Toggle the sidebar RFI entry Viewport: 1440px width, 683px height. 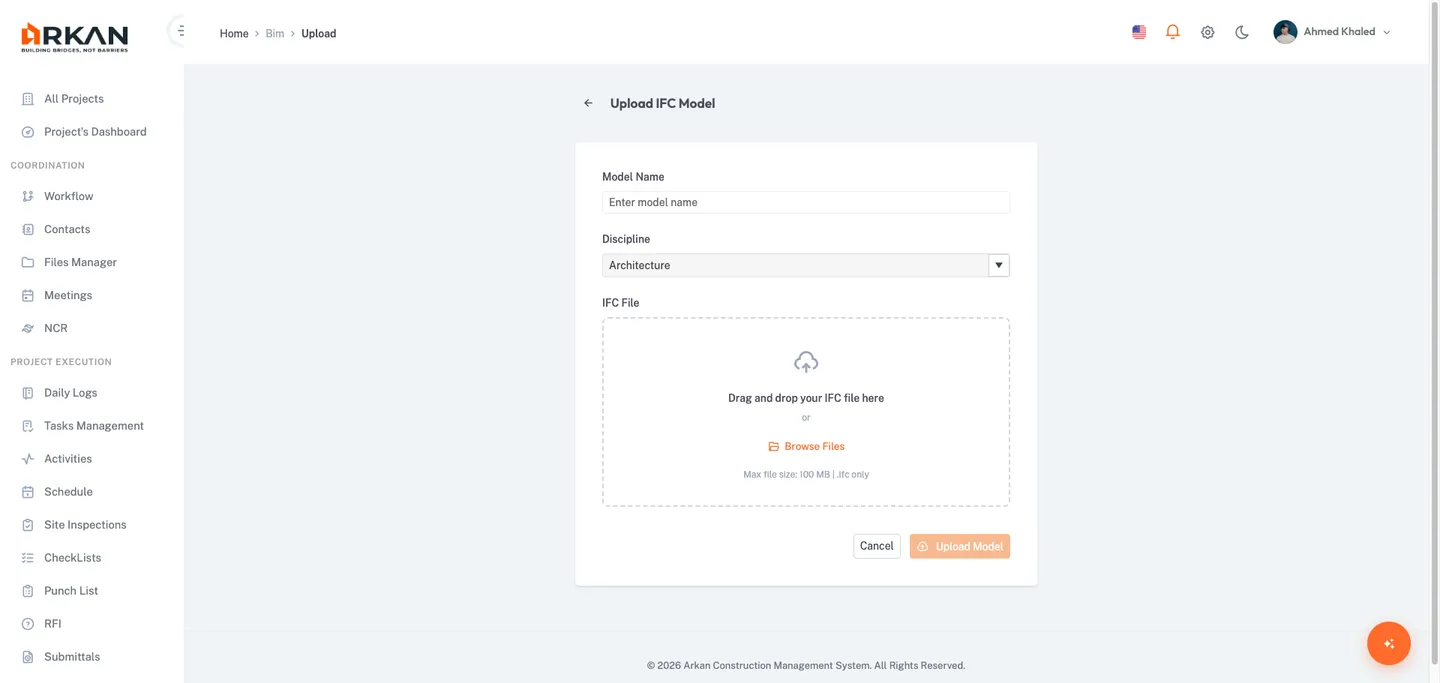(x=51, y=623)
